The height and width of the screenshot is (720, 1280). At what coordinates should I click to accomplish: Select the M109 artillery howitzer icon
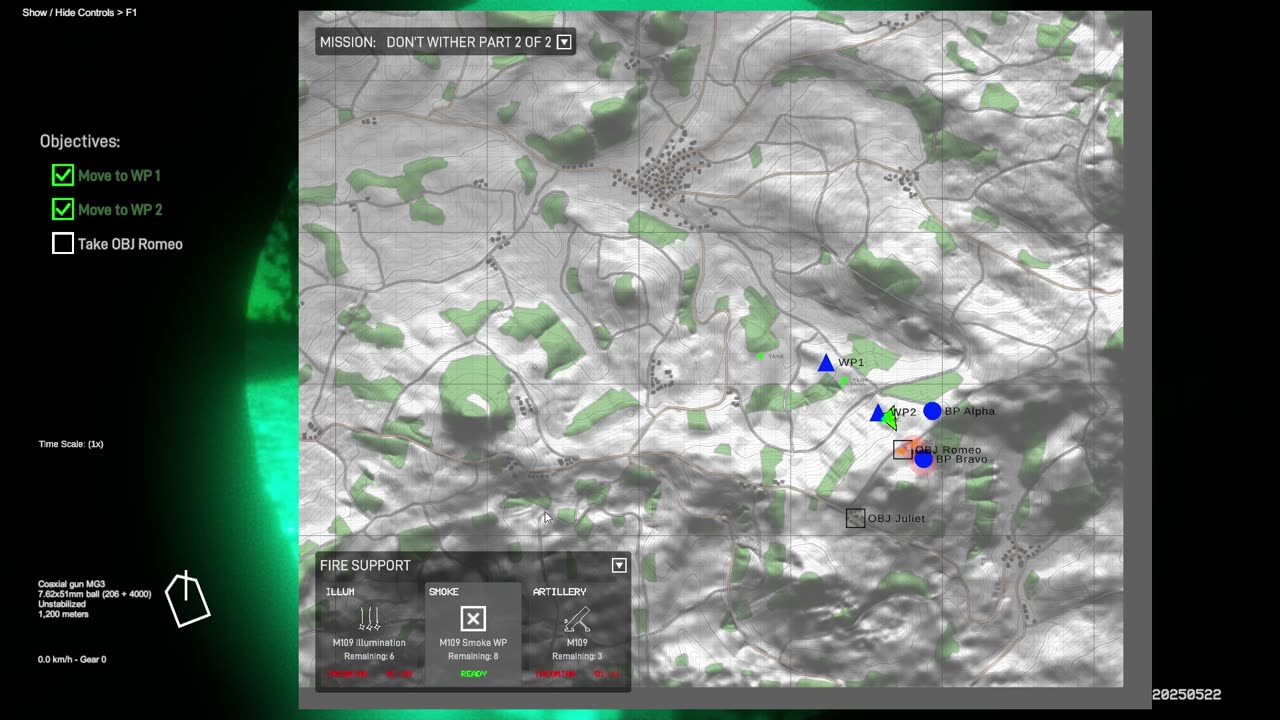click(577, 619)
